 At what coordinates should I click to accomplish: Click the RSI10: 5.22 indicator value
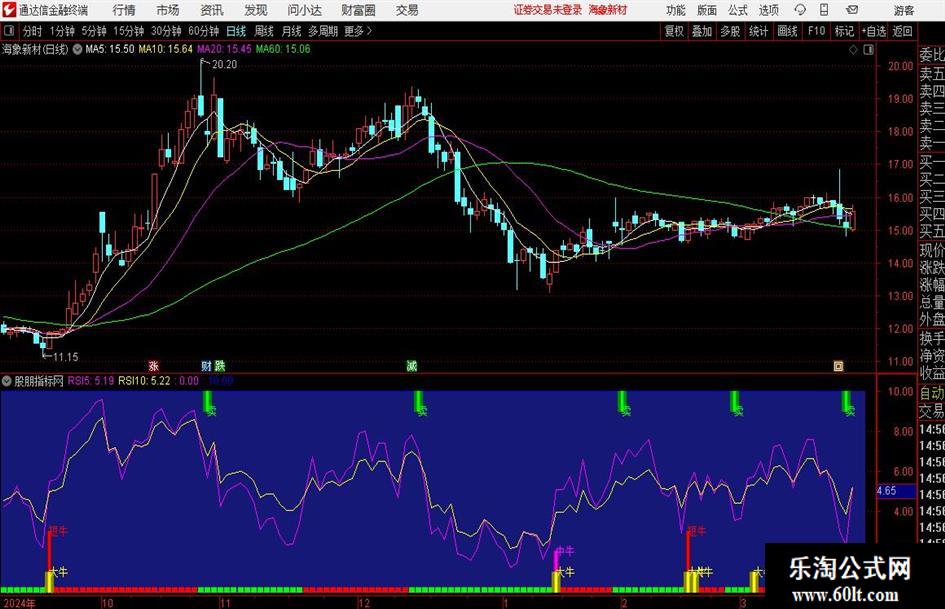coord(144,380)
